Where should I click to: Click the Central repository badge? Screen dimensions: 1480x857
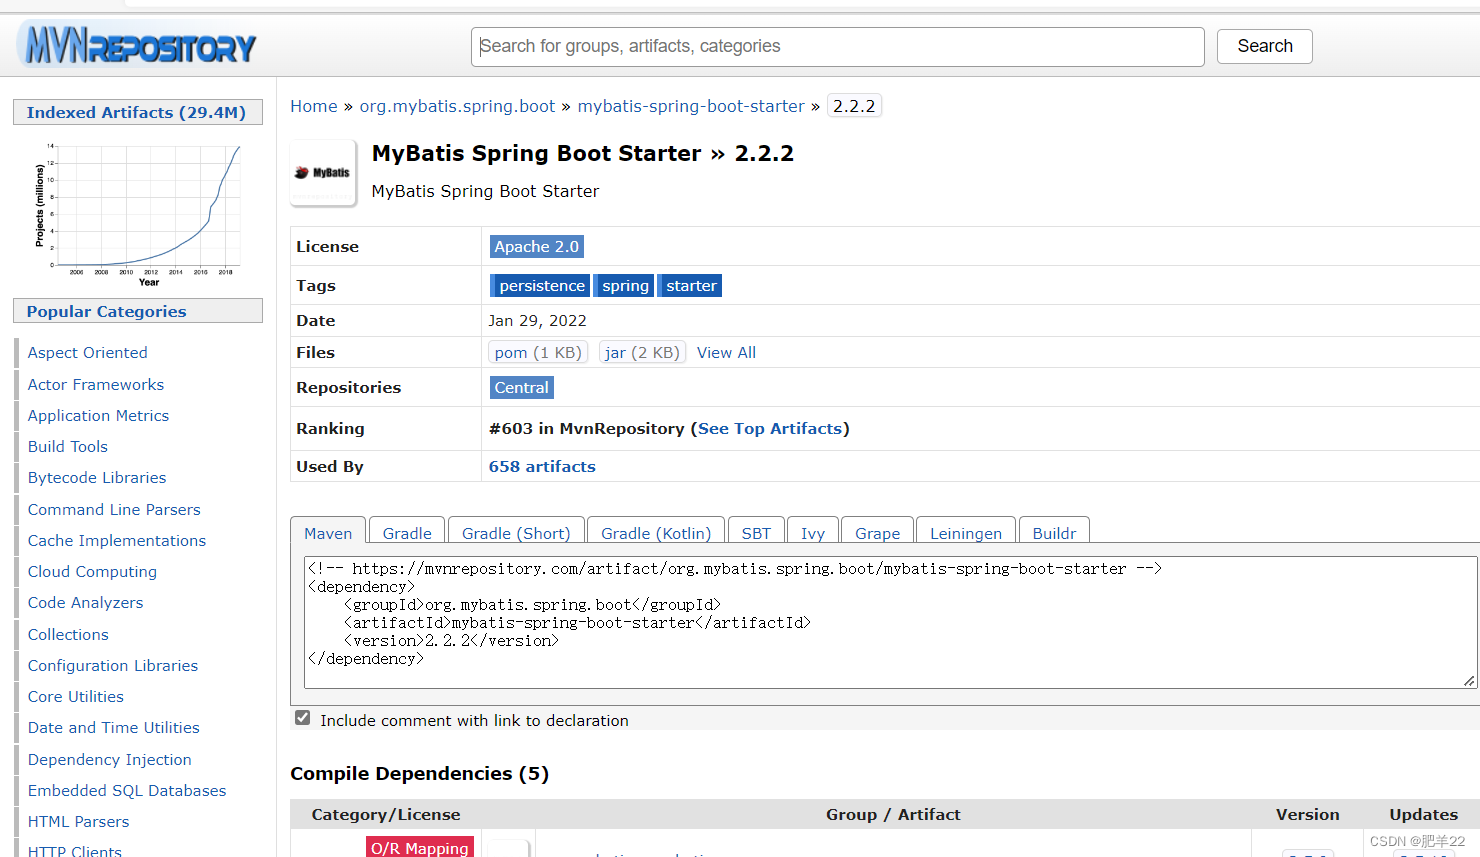point(521,387)
